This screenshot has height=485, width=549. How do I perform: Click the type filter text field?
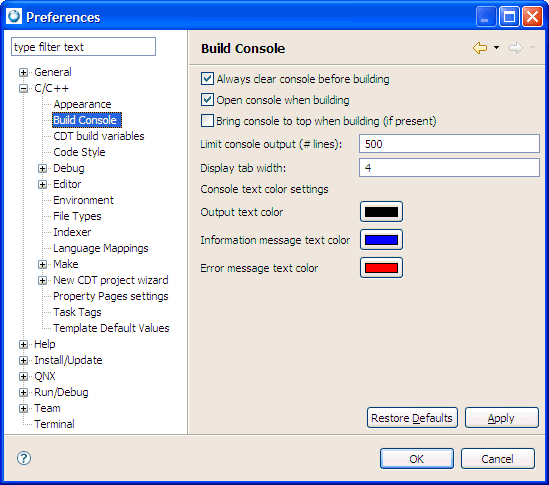(83, 47)
